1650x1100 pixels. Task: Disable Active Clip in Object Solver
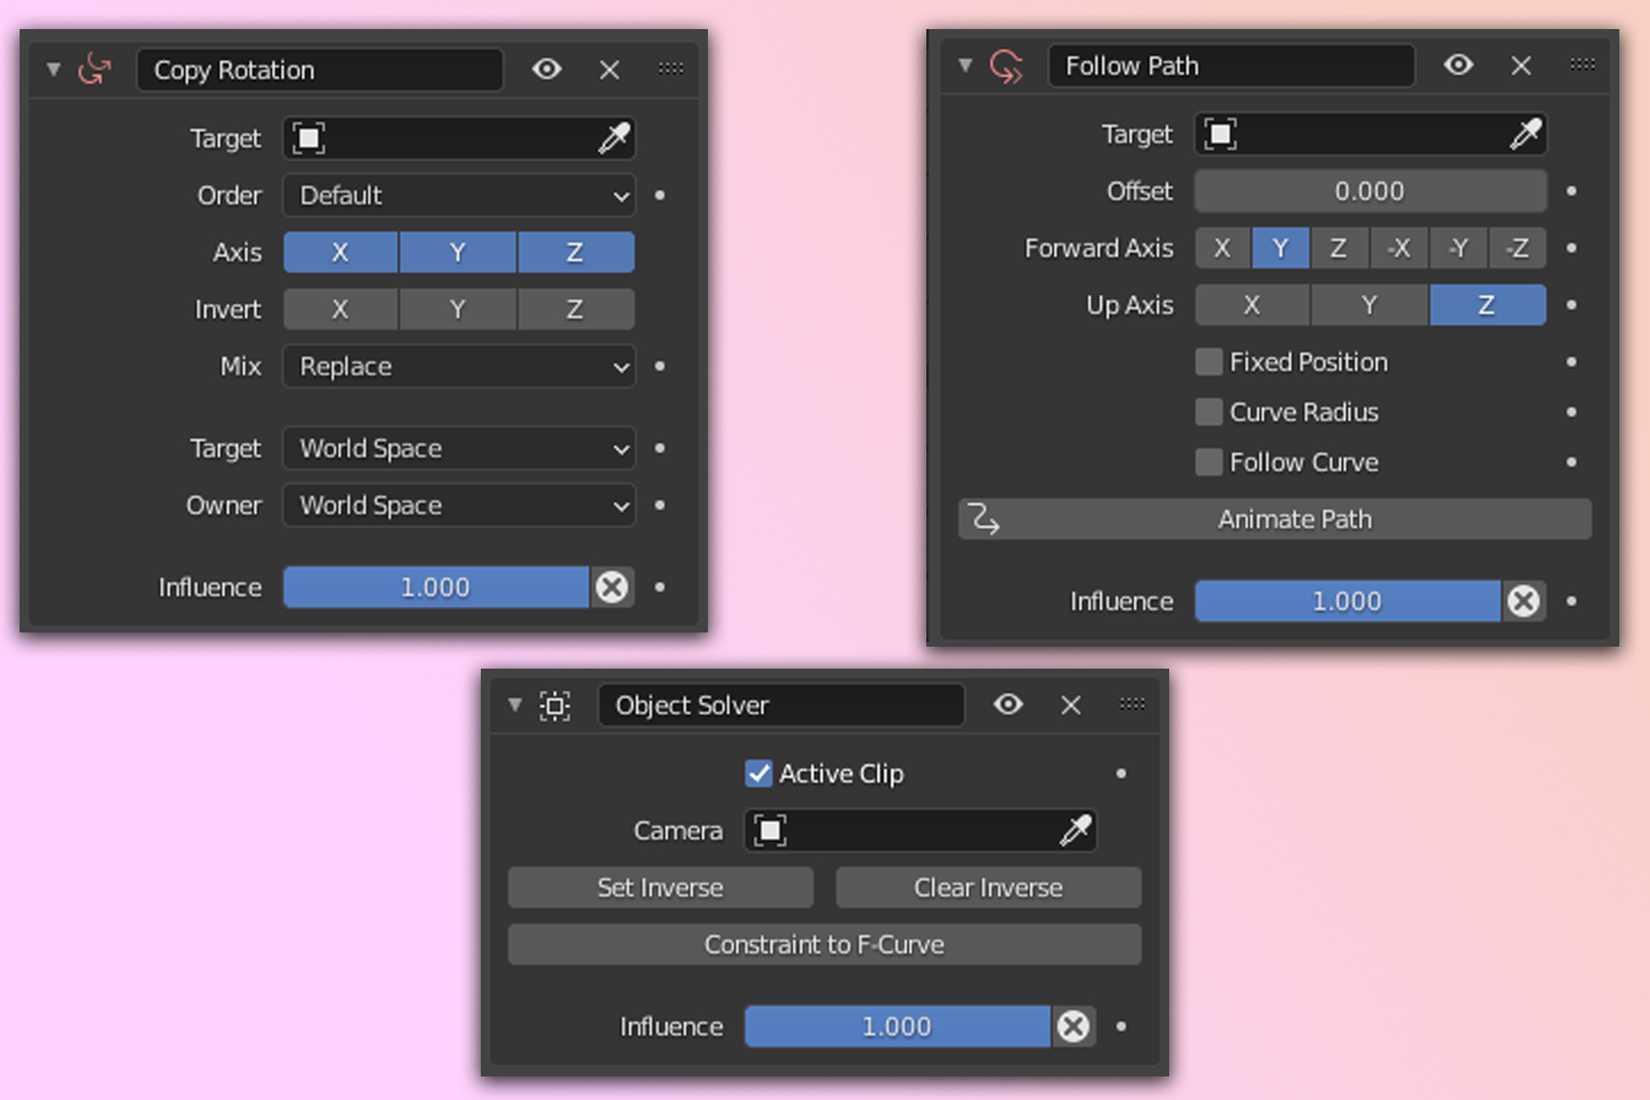758,773
